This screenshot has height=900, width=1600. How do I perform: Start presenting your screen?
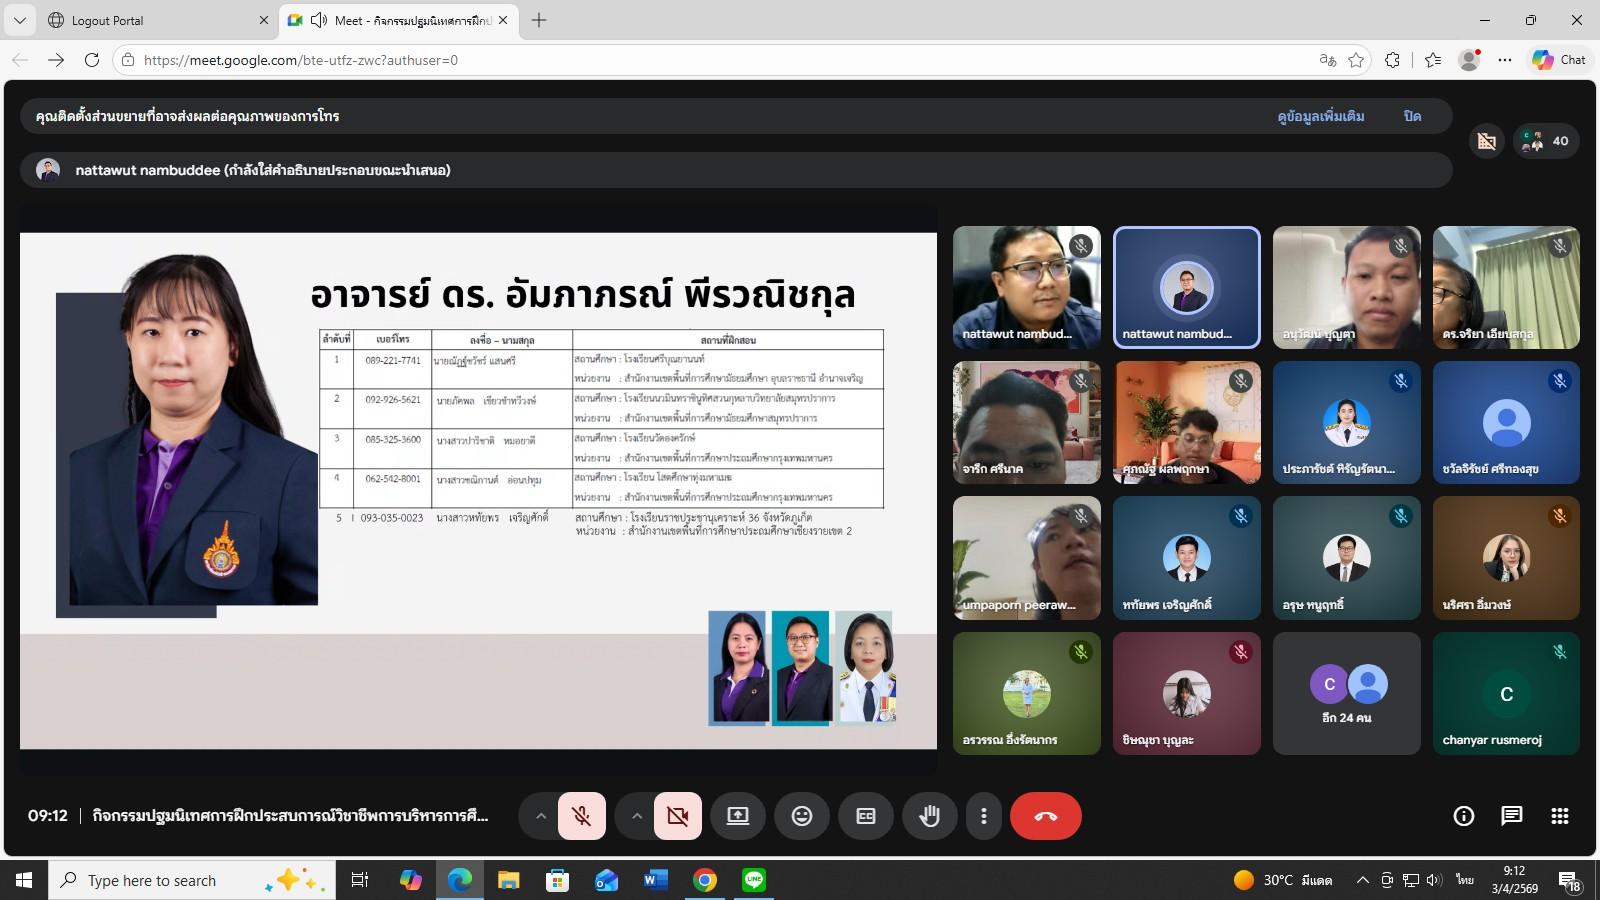click(737, 816)
